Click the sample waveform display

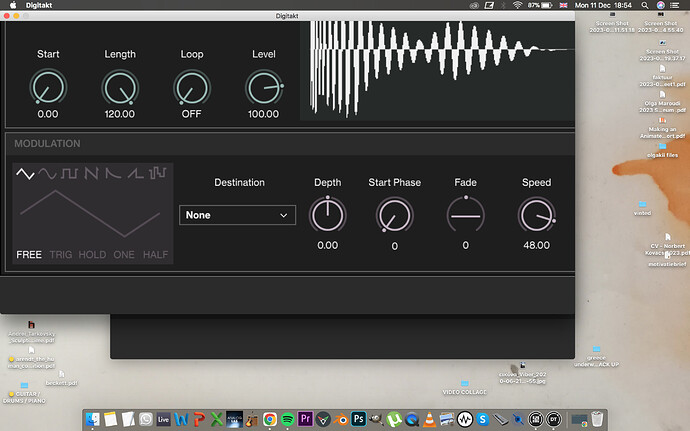437,70
